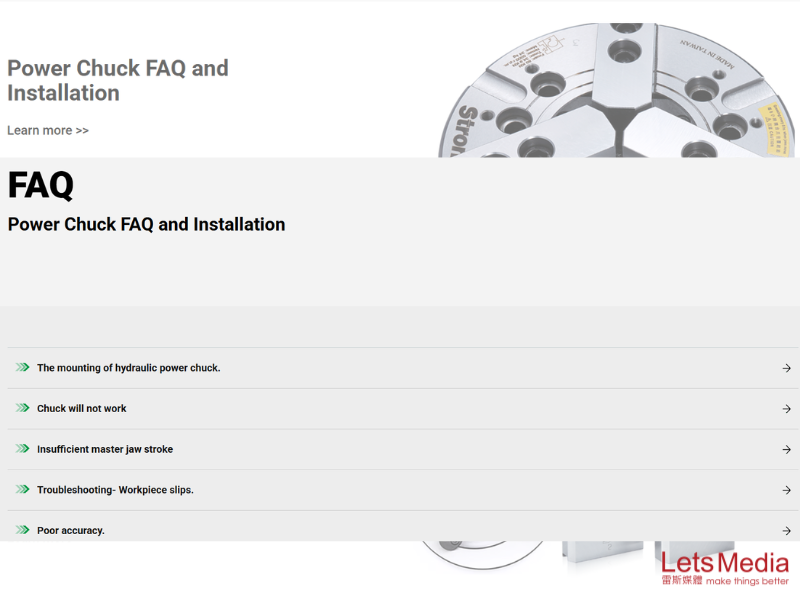The image size is (800, 600).
Task: Click the Power Chuck FAQ and Installation banner title
Action: pos(118,80)
